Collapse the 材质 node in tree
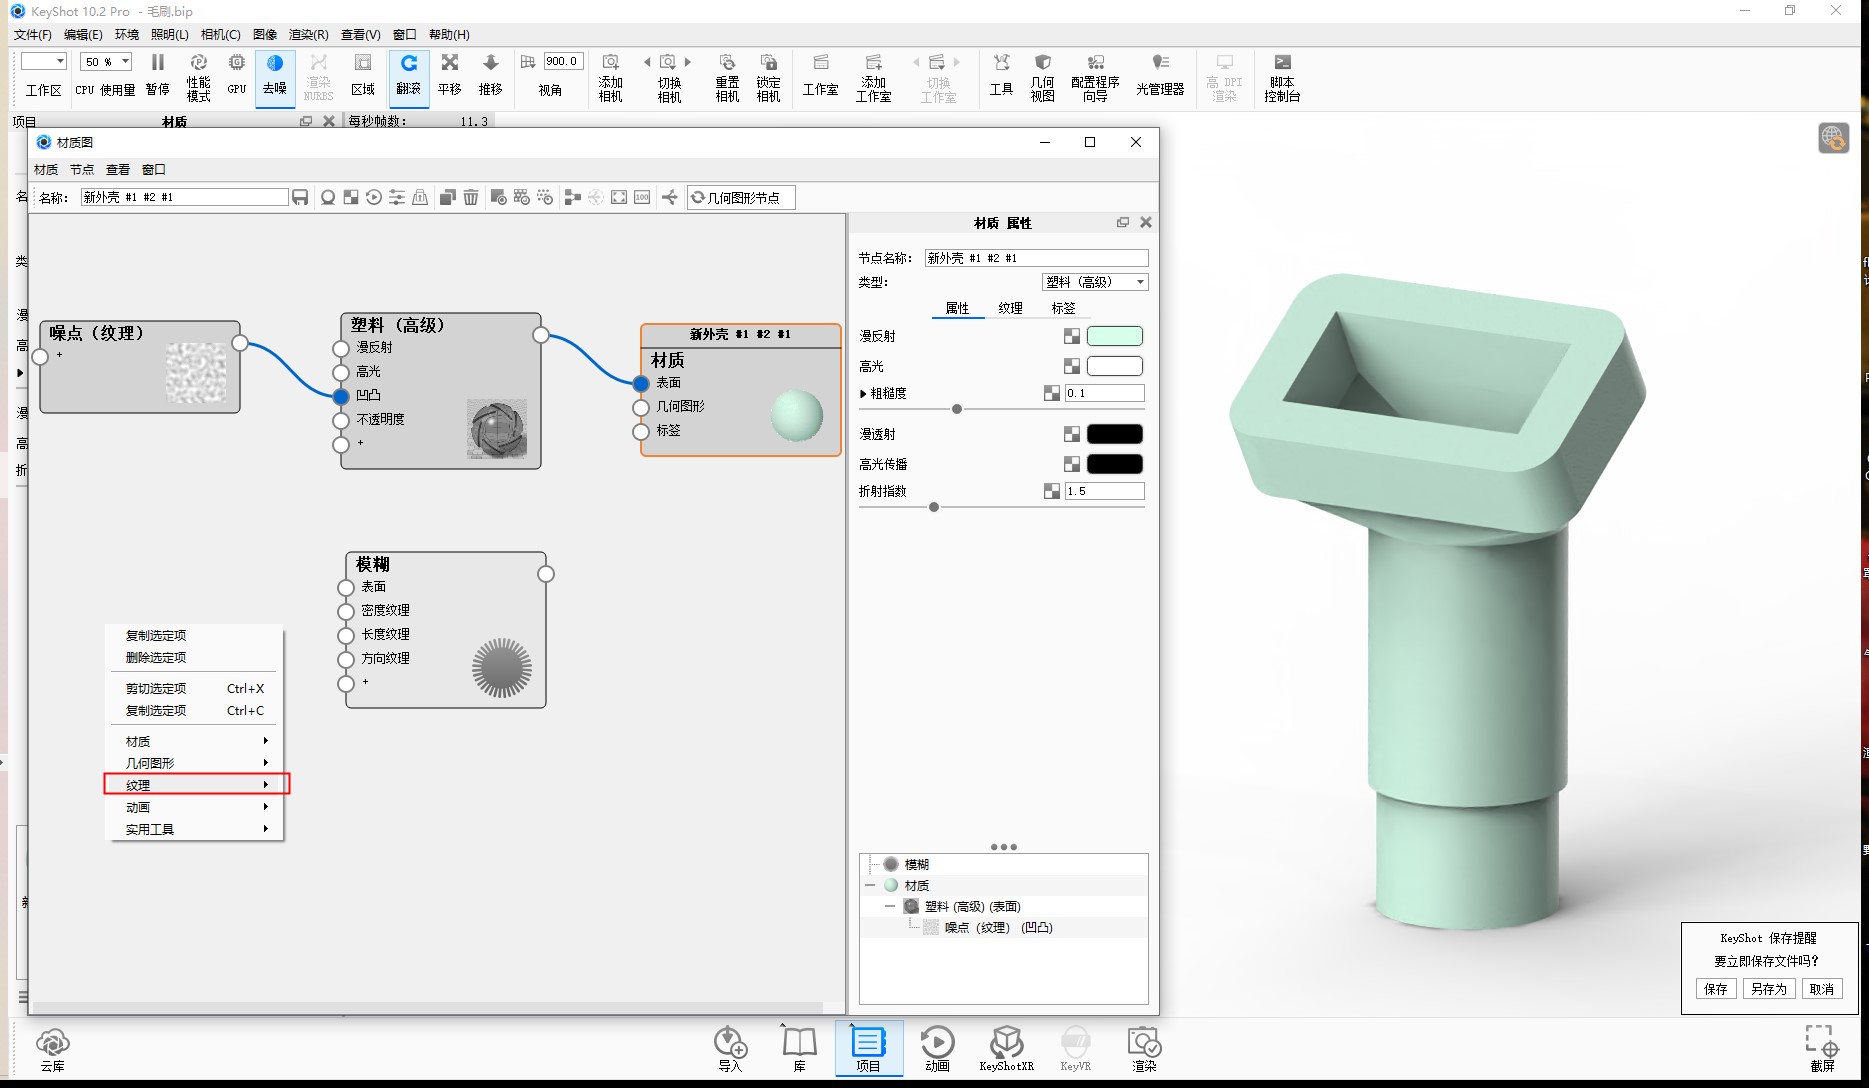Image resolution: width=1869 pixels, height=1088 pixels. [870, 885]
